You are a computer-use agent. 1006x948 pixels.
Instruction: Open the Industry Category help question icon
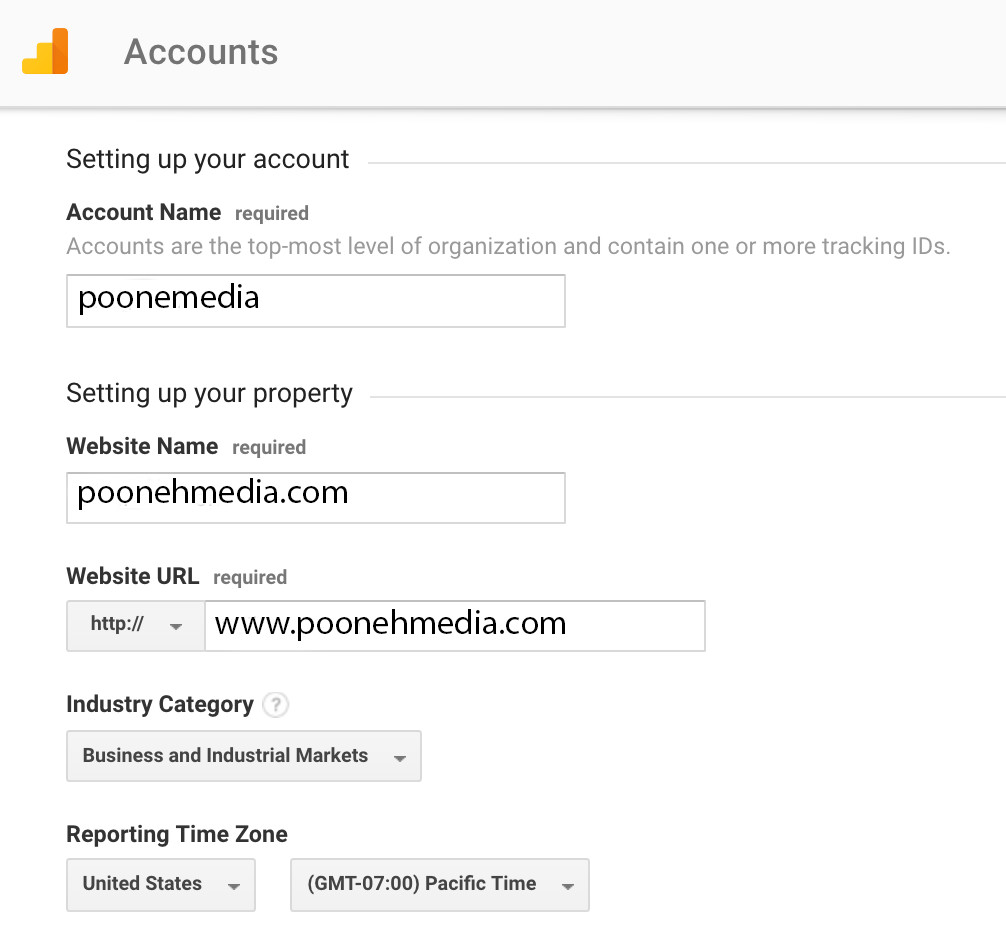pyautogui.click(x=276, y=705)
